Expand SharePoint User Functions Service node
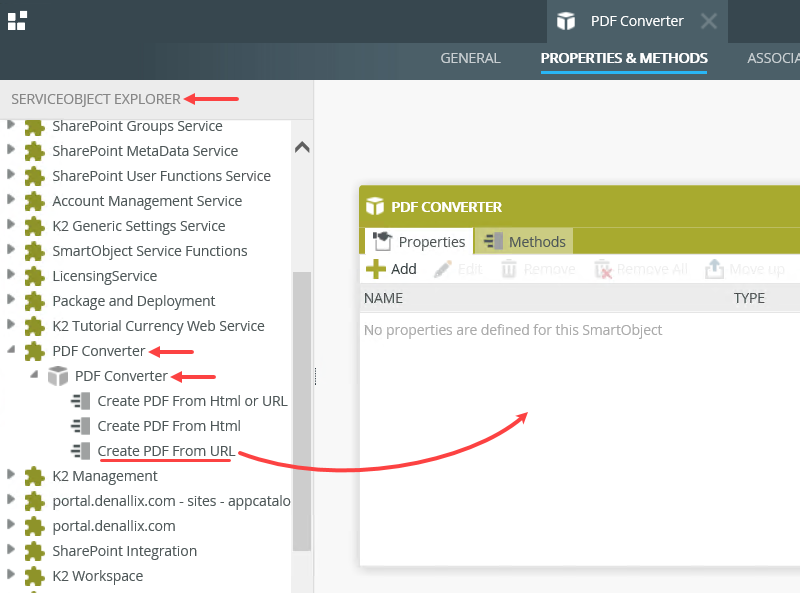The width and height of the screenshot is (800, 593). (11, 174)
